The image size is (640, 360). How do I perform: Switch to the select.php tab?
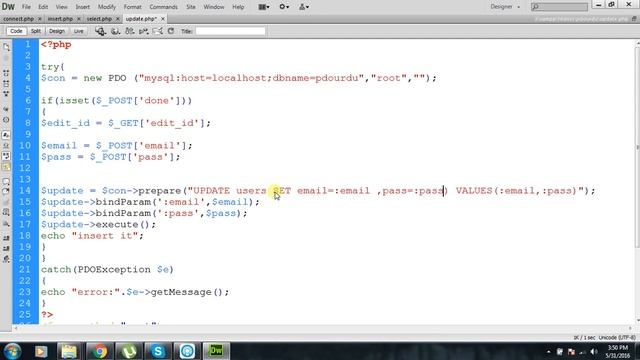[99, 19]
